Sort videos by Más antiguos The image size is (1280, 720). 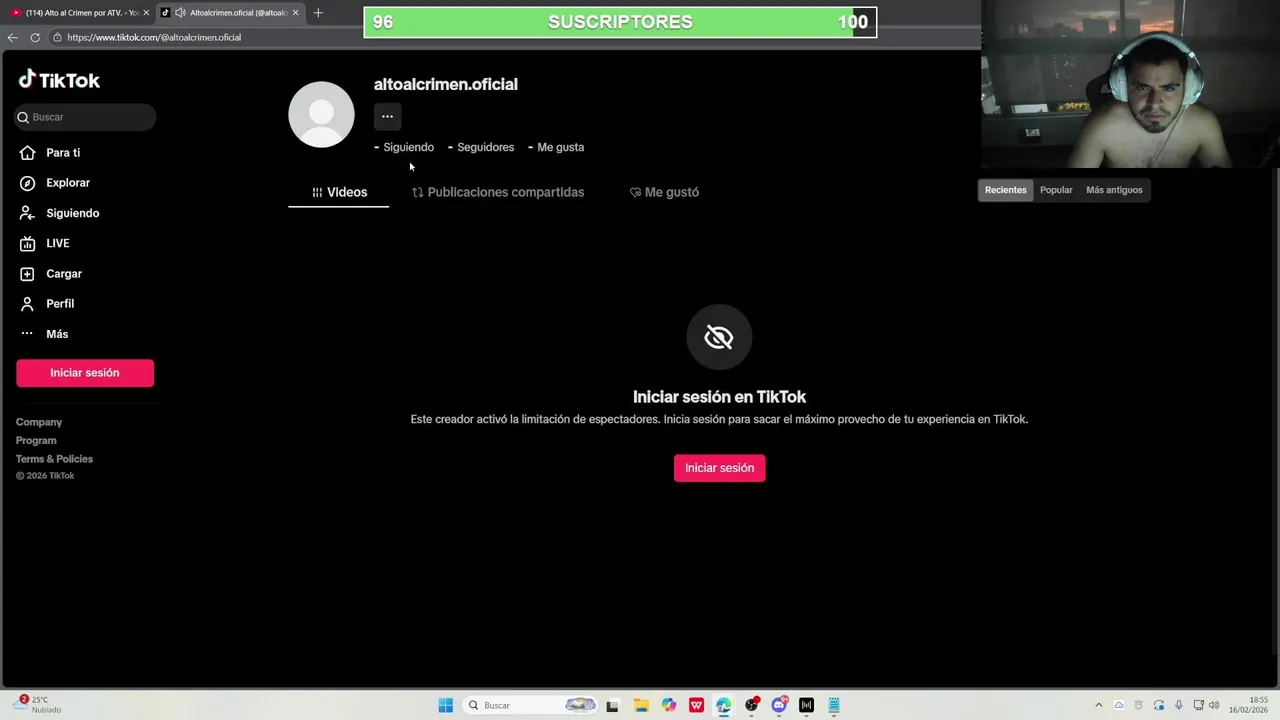[x=1114, y=190]
